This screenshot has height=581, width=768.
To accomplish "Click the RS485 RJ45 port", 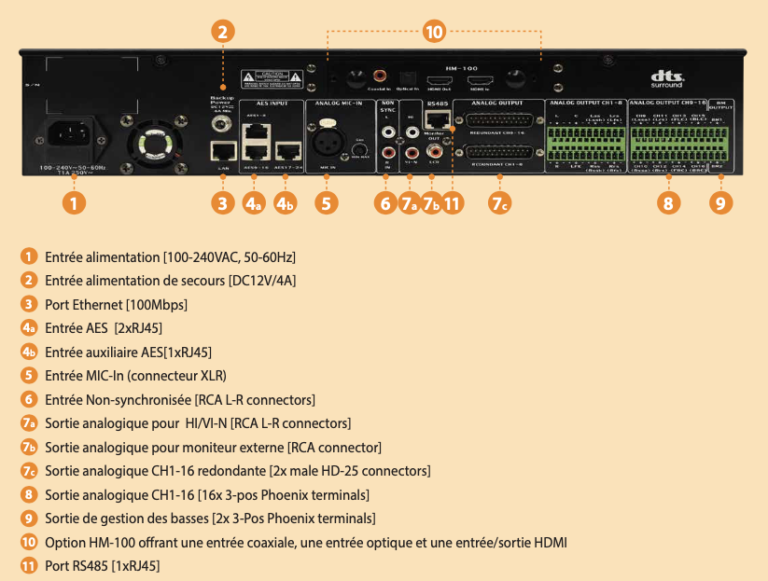I will (x=436, y=120).
